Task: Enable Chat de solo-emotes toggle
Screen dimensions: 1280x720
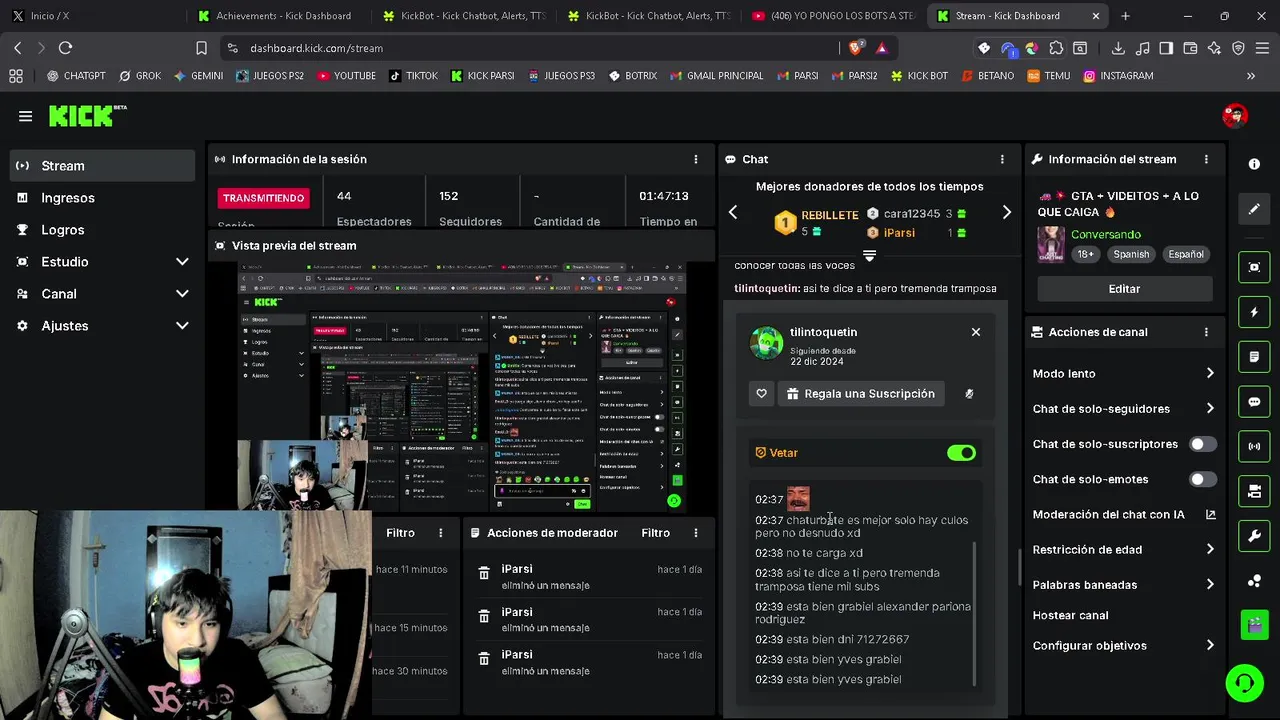Action: (x=1203, y=479)
